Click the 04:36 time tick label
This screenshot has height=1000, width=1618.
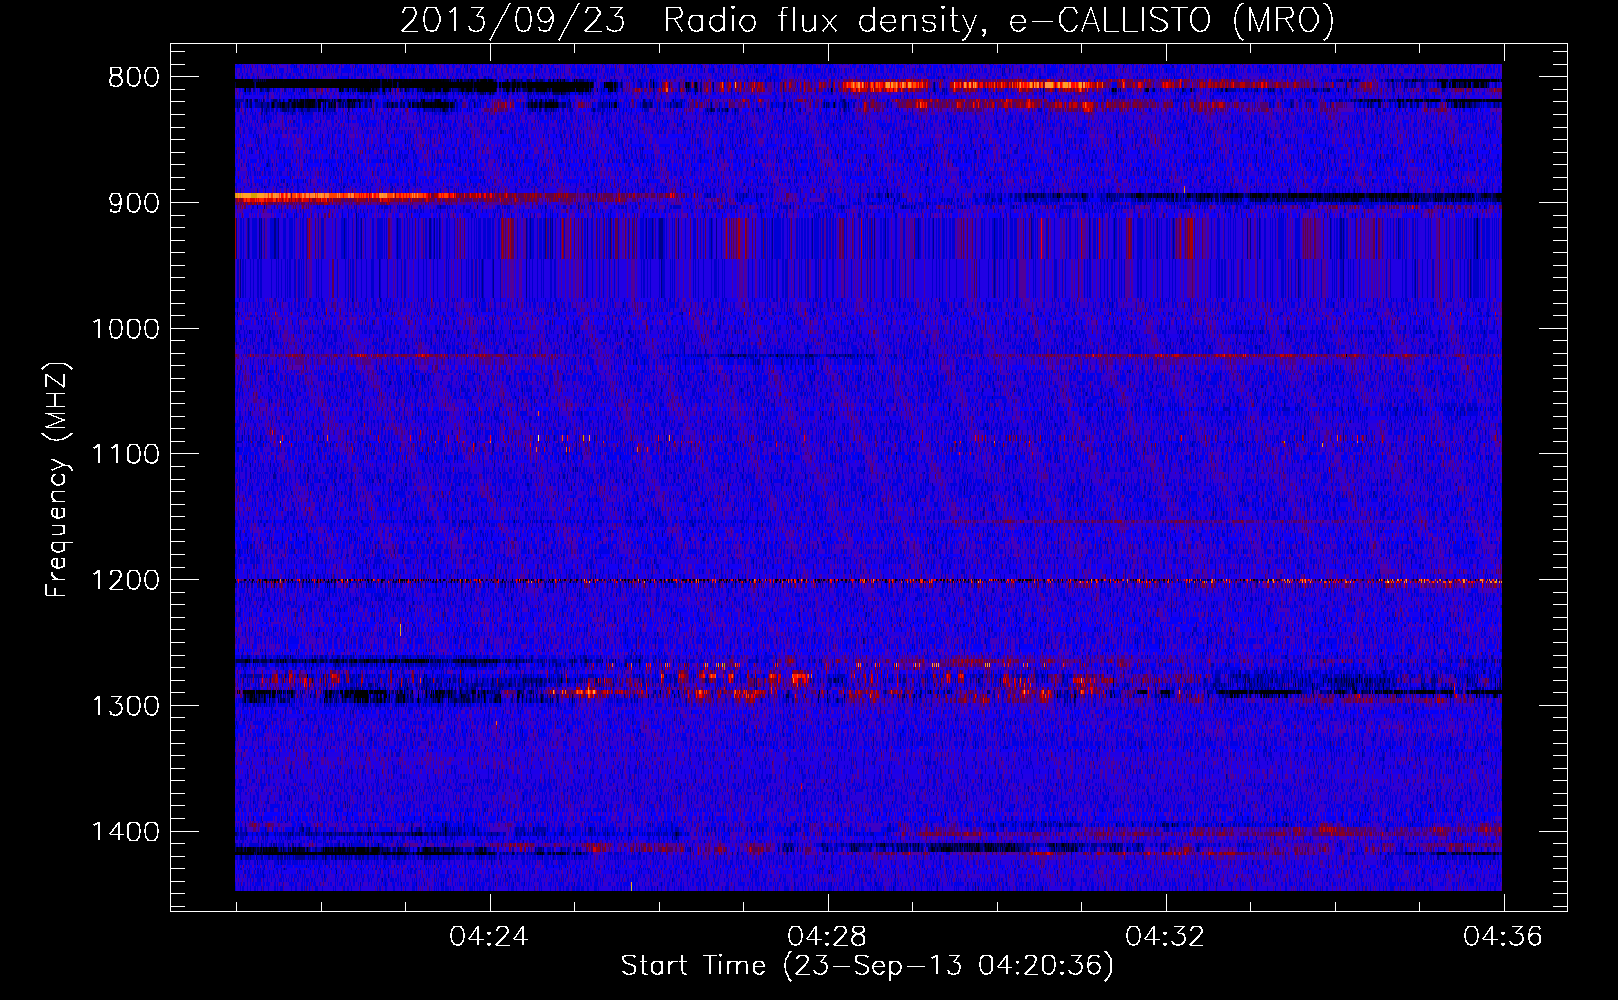pos(1503,937)
